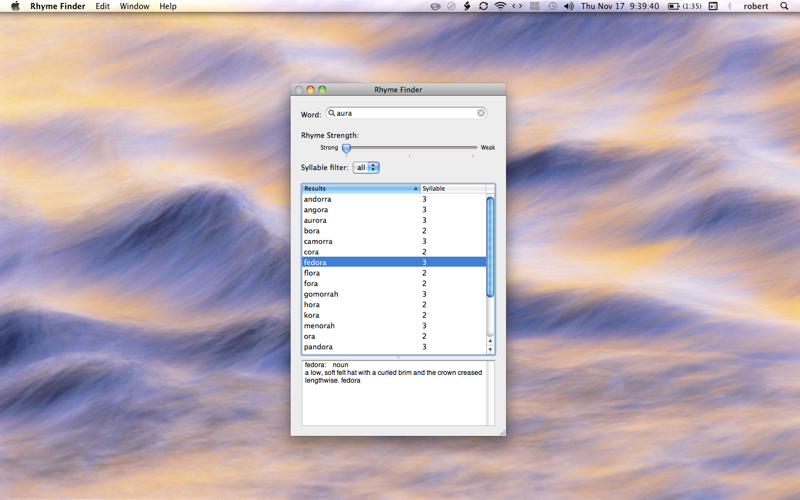Click into the Word search field
This screenshot has height=500, width=800.
point(406,113)
